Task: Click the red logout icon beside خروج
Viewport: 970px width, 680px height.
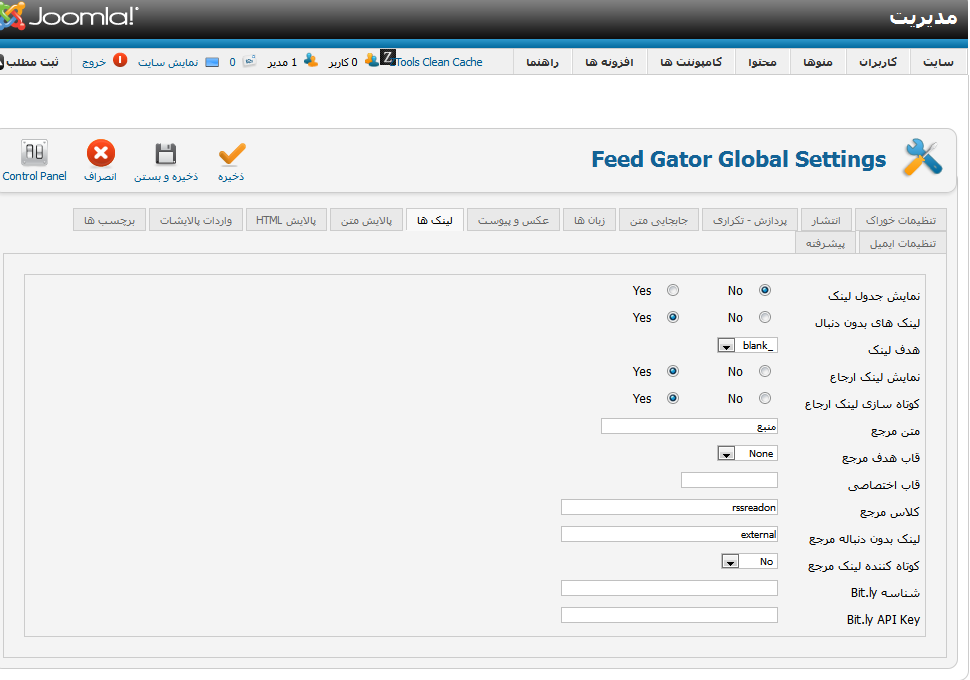Action: (x=120, y=61)
